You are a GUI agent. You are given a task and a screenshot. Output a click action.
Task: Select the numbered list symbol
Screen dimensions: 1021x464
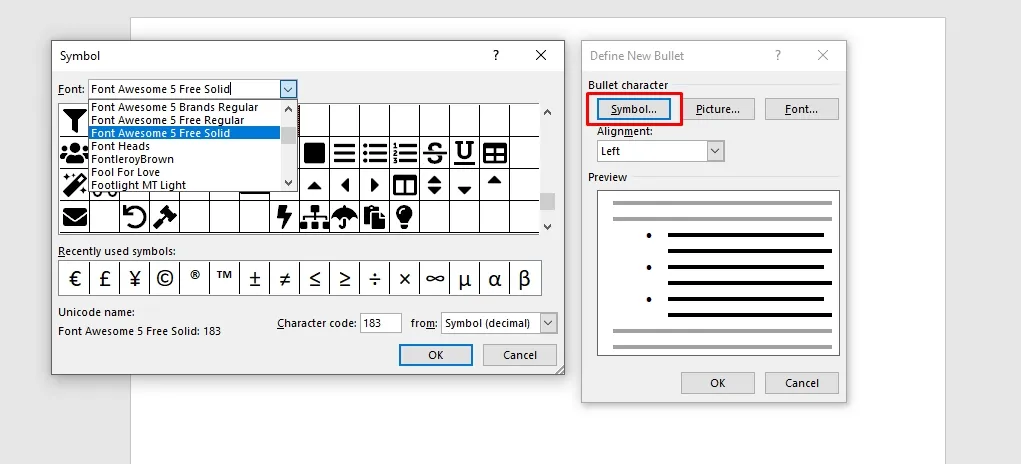pos(404,153)
